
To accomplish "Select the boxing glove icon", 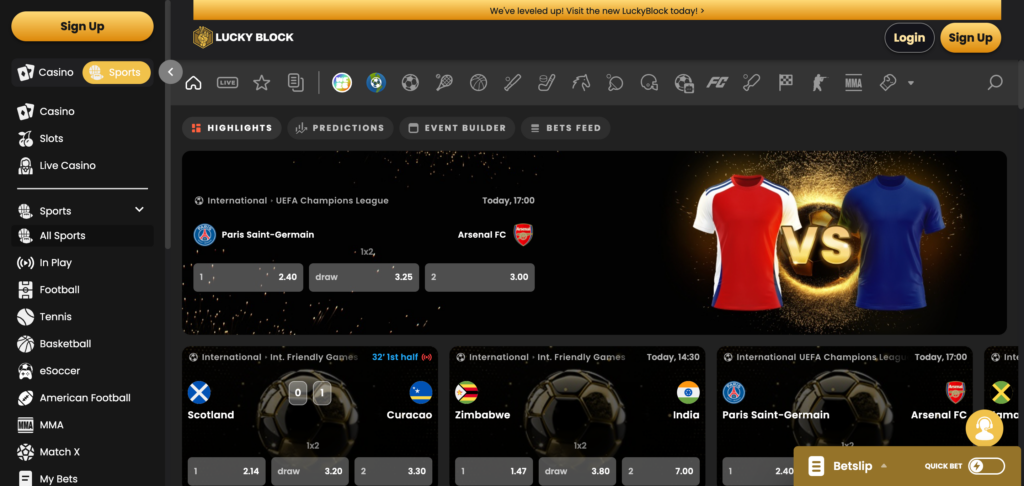I will (888, 83).
